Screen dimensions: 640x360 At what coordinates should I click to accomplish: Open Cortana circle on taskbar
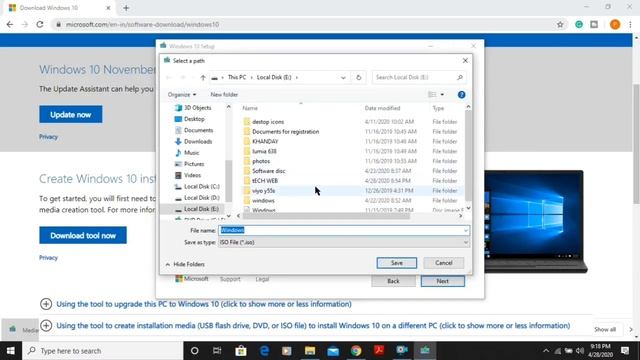[x=195, y=351]
